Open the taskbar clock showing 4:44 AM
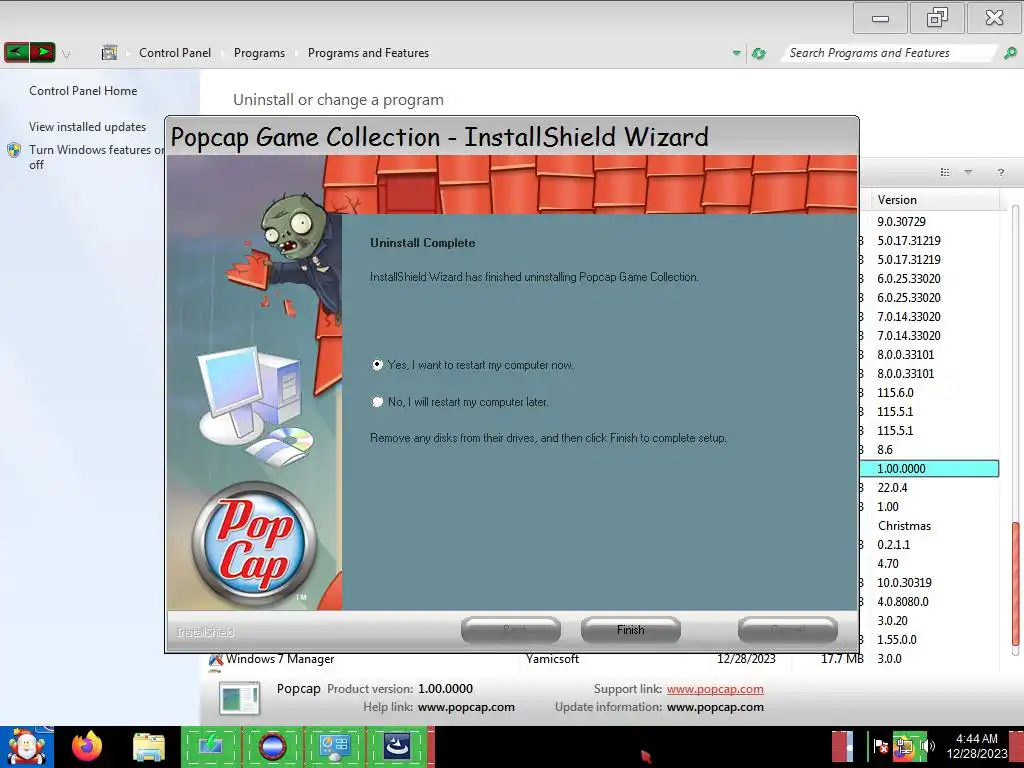This screenshot has height=768, width=1024. (x=977, y=746)
